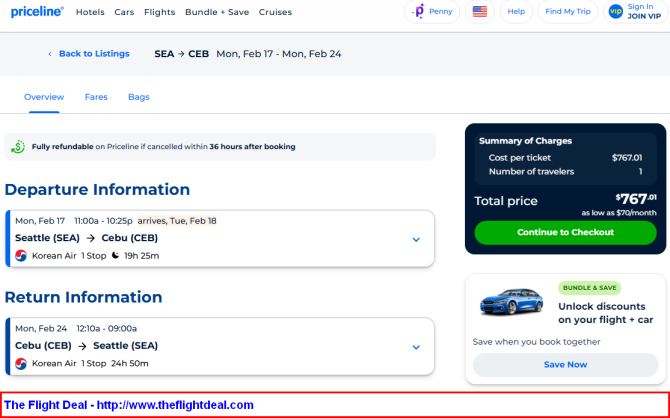670x418 pixels.
Task: Click the Save Now button
Action: tap(565, 365)
